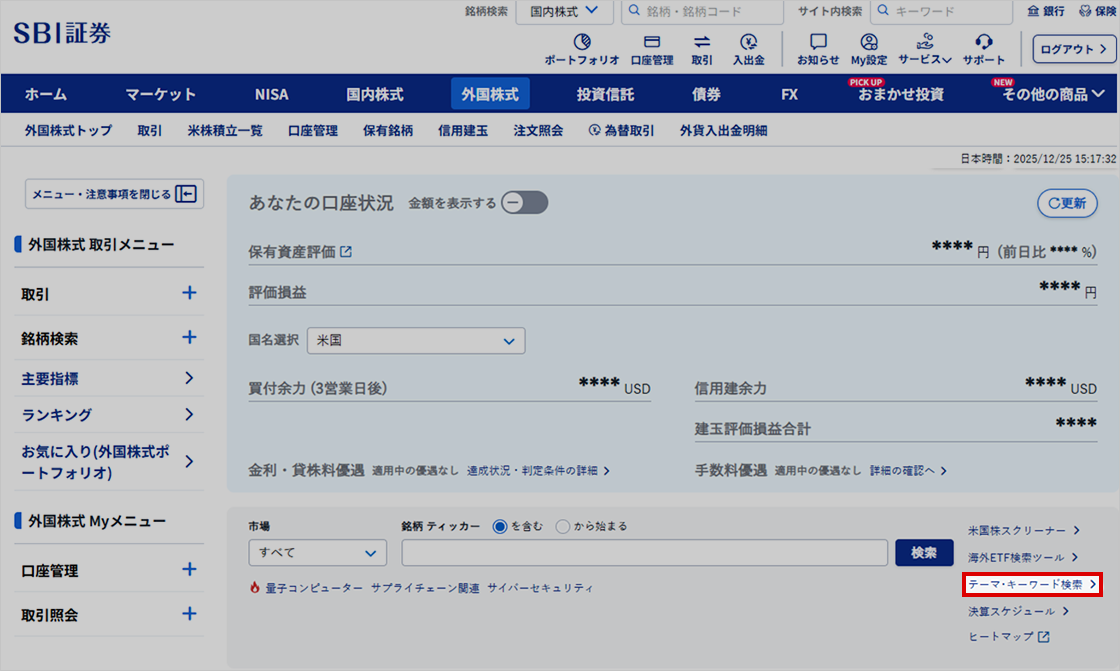Image resolution: width=1120 pixels, height=671 pixels.
Task: Click the 口座管理 account icon in header
Action: tap(652, 43)
